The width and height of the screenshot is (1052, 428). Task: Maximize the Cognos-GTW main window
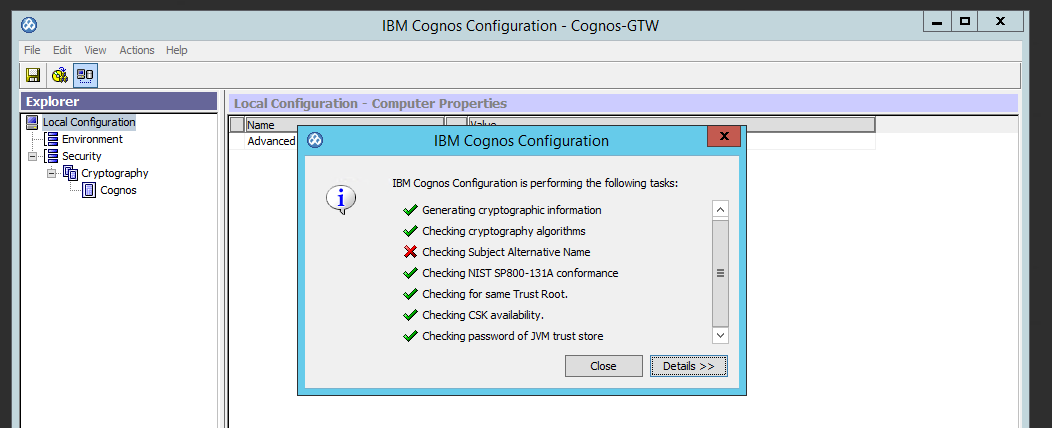964,22
